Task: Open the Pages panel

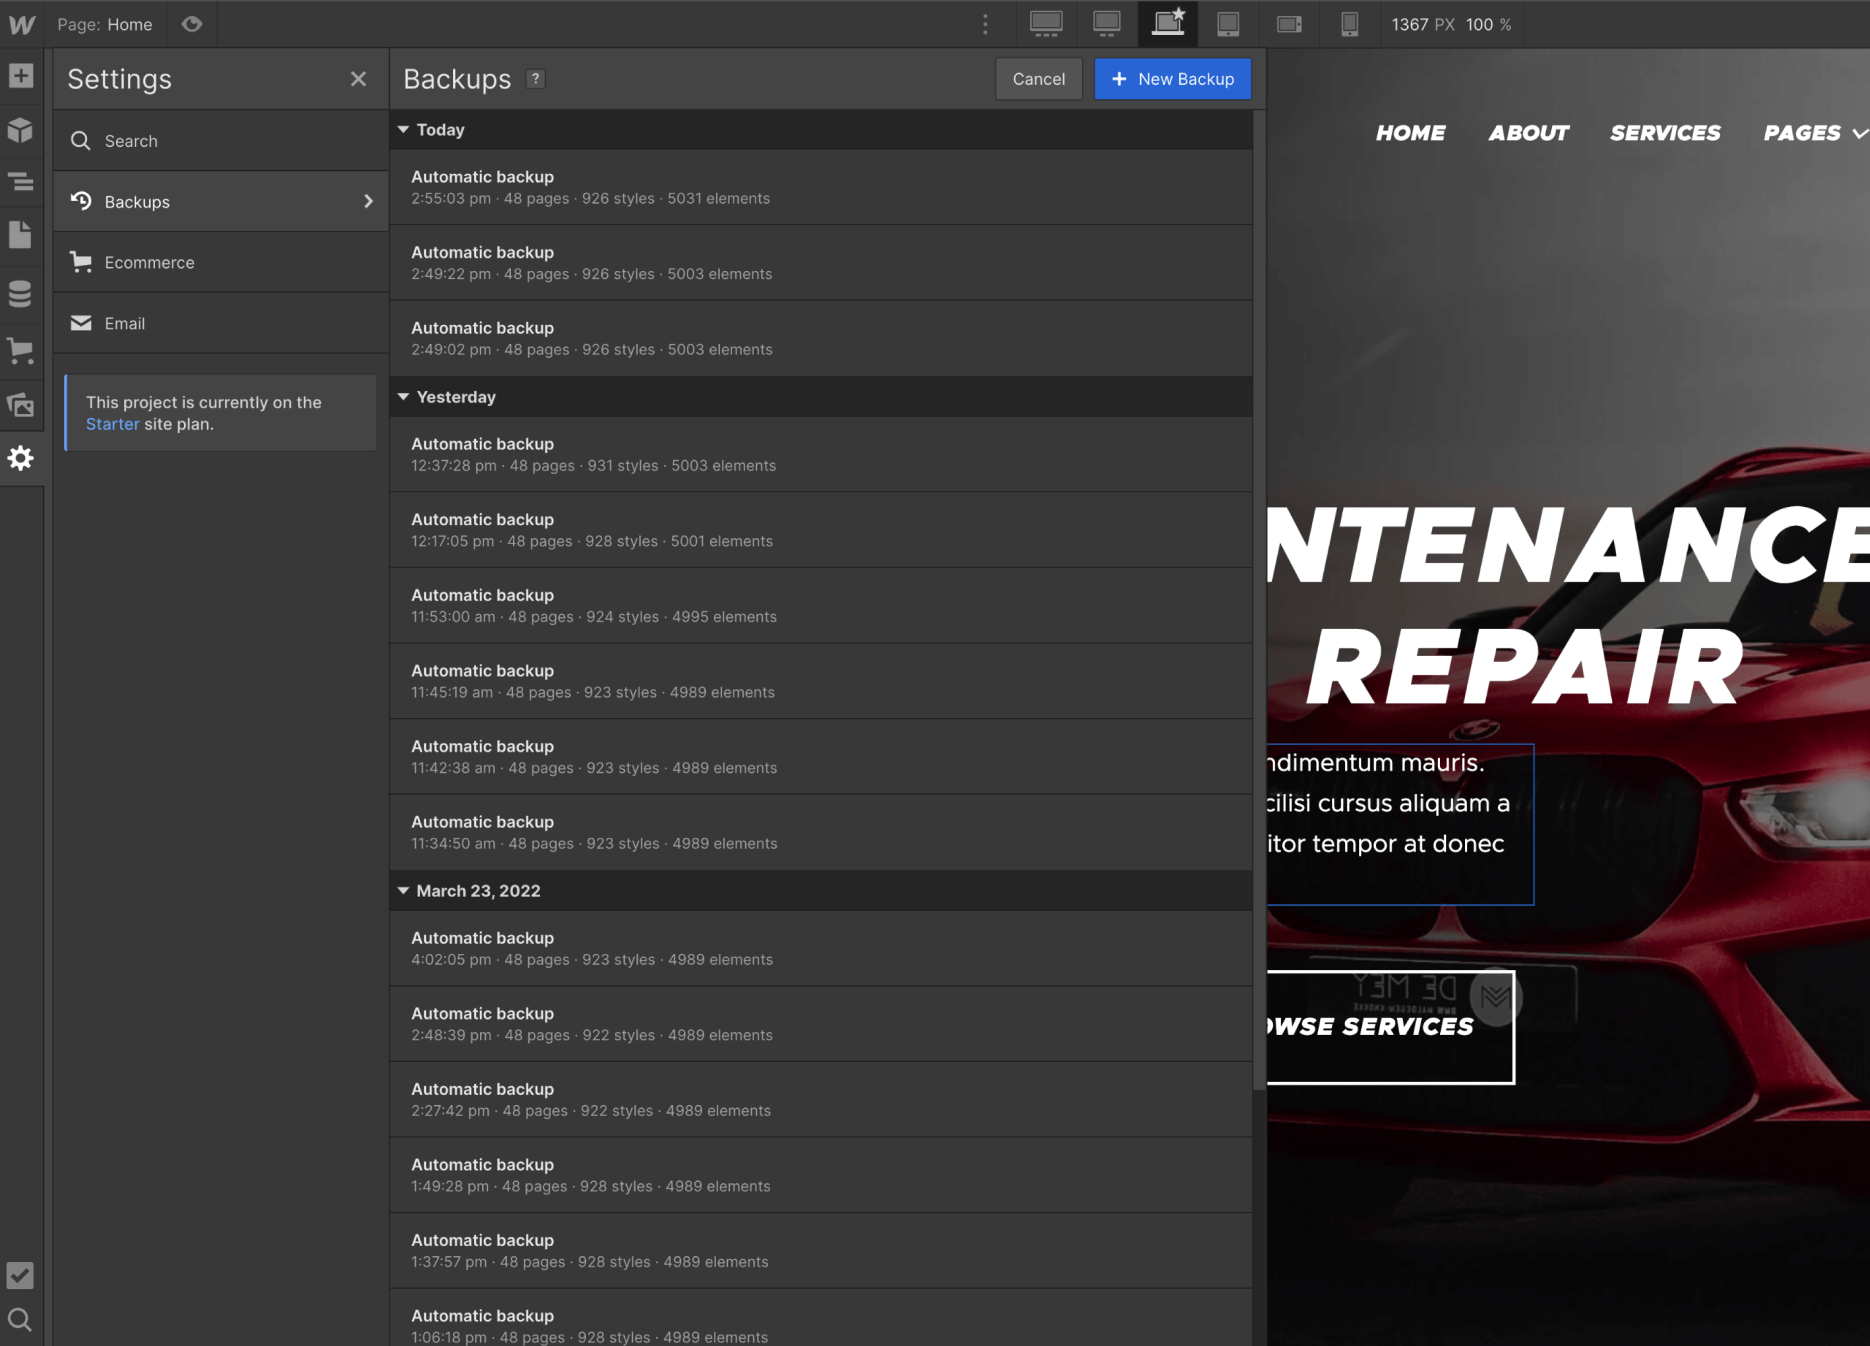Action: coord(21,235)
